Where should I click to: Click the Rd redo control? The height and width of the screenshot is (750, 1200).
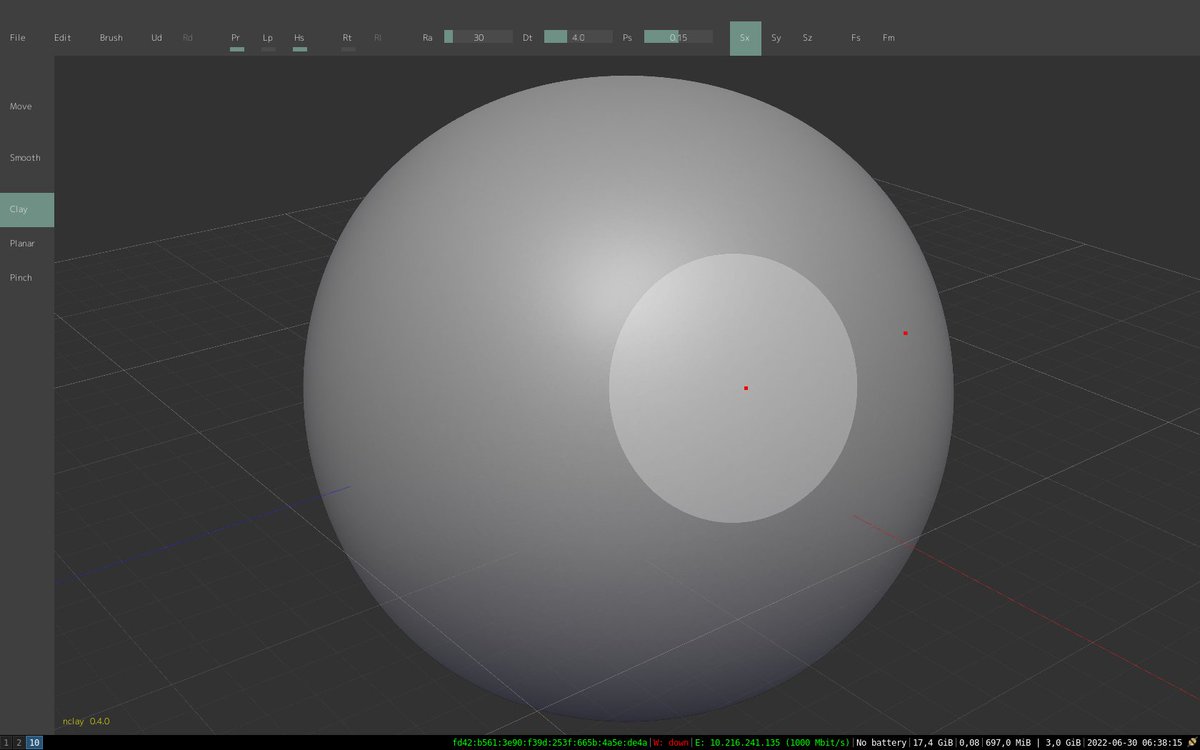click(186, 37)
